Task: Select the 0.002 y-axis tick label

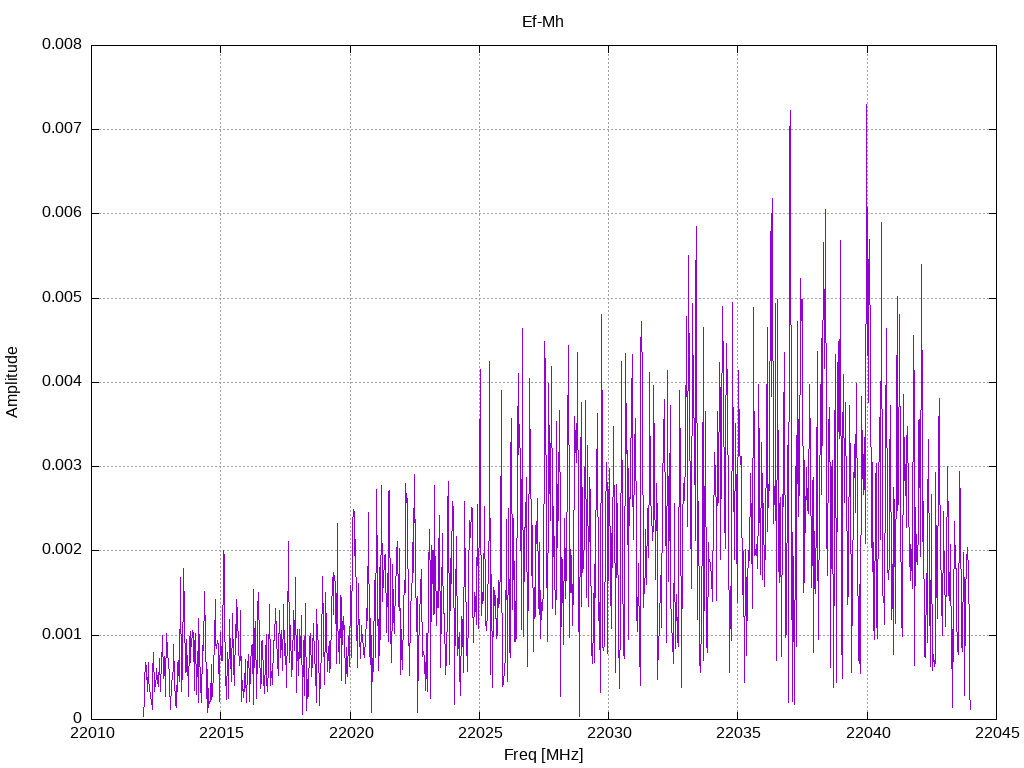Action: pos(61,550)
